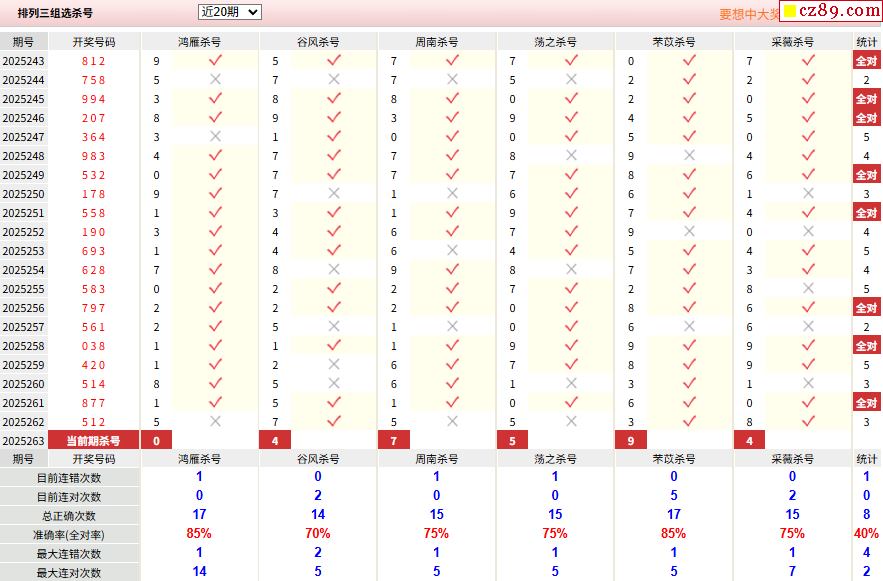Click the 全对 badge in row 2025249
The height and width of the screenshot is (581, 883).
[866, 175]
